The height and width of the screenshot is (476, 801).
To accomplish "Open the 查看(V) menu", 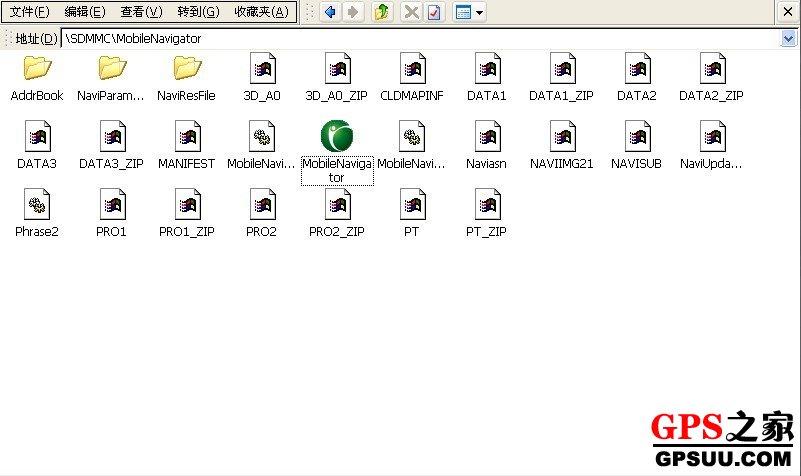I will point(141,12).
